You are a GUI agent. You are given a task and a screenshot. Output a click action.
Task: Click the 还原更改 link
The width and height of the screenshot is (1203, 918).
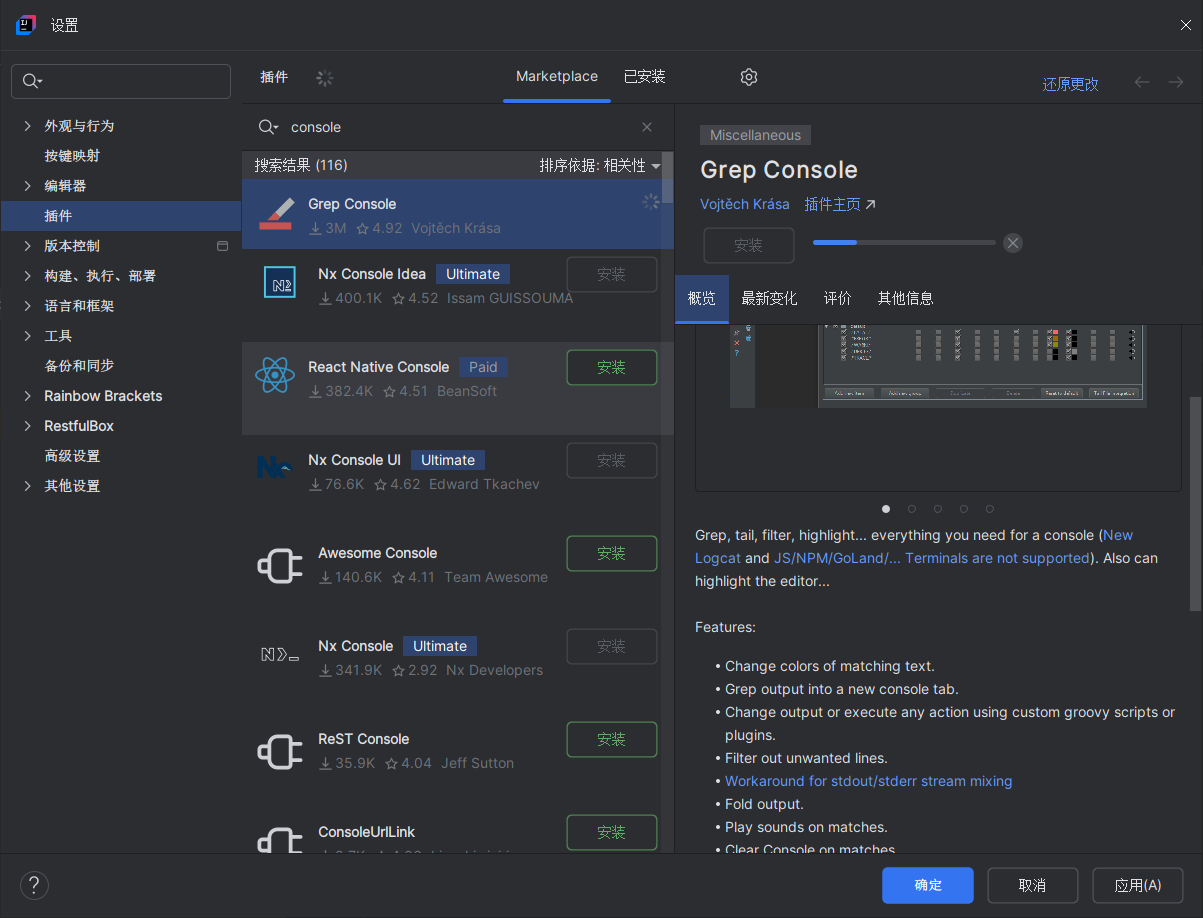coord(1071,85)
